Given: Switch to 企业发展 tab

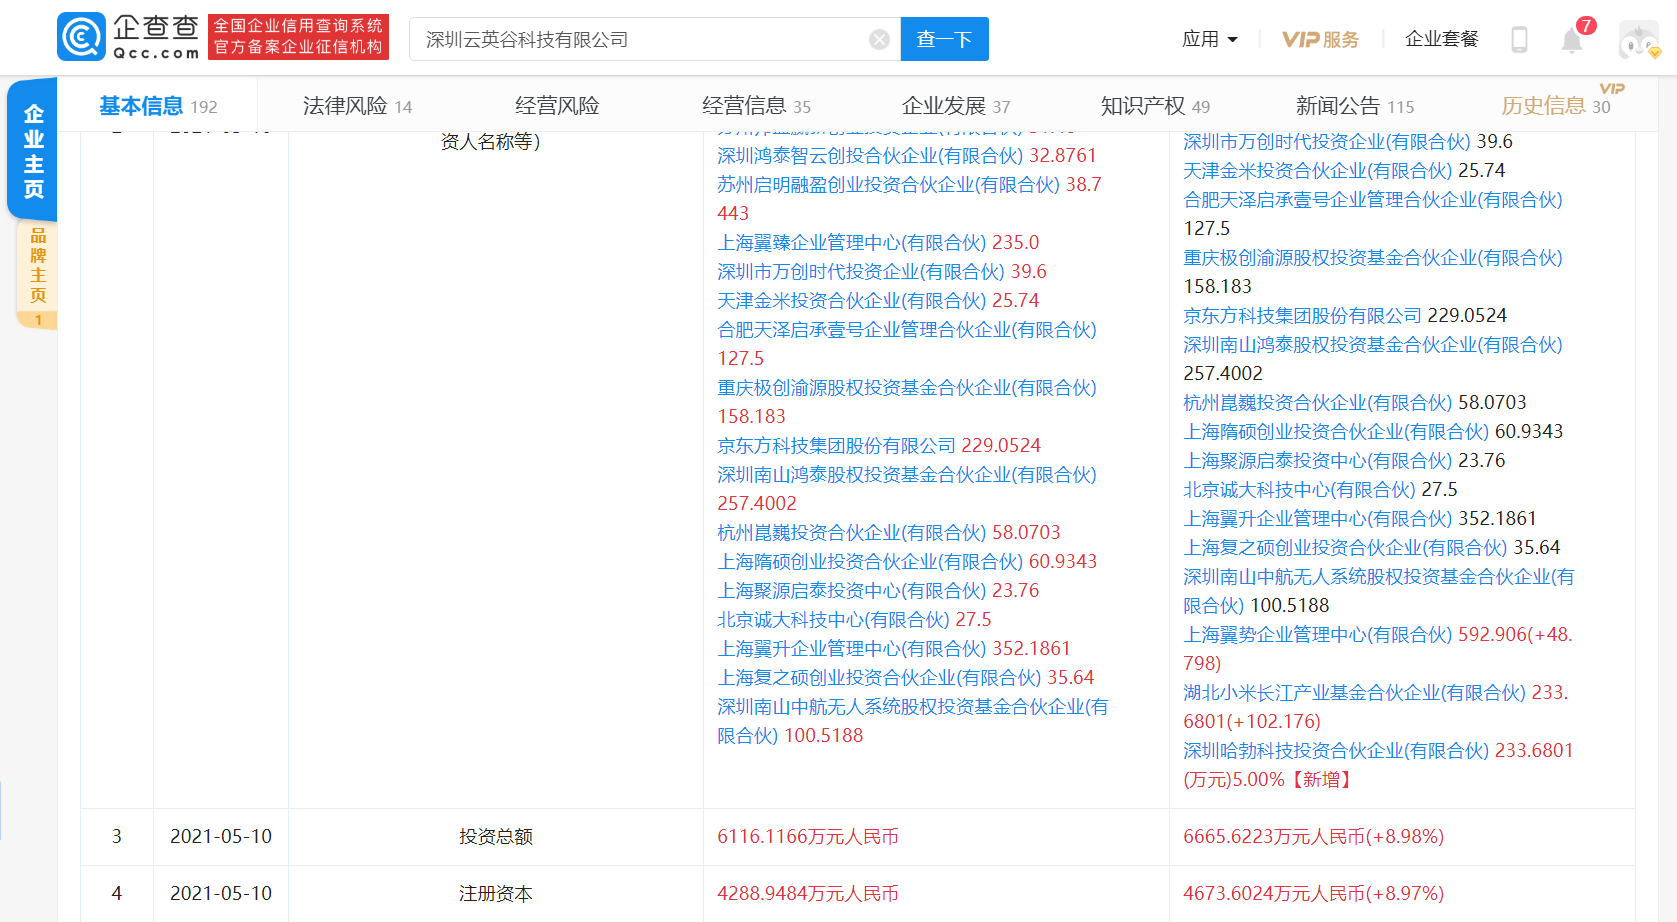Looking at the screenshot, I should pyautogui.click(x=956, y=106).
